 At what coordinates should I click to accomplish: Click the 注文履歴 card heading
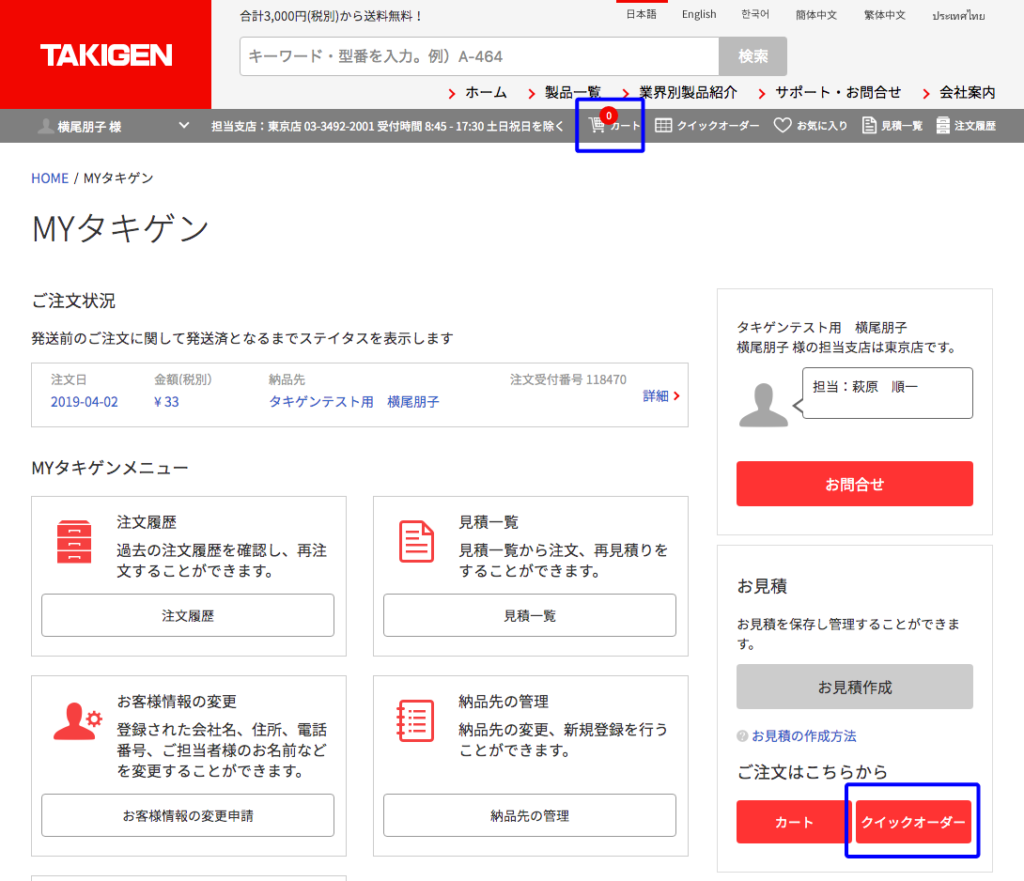[146, 522]
